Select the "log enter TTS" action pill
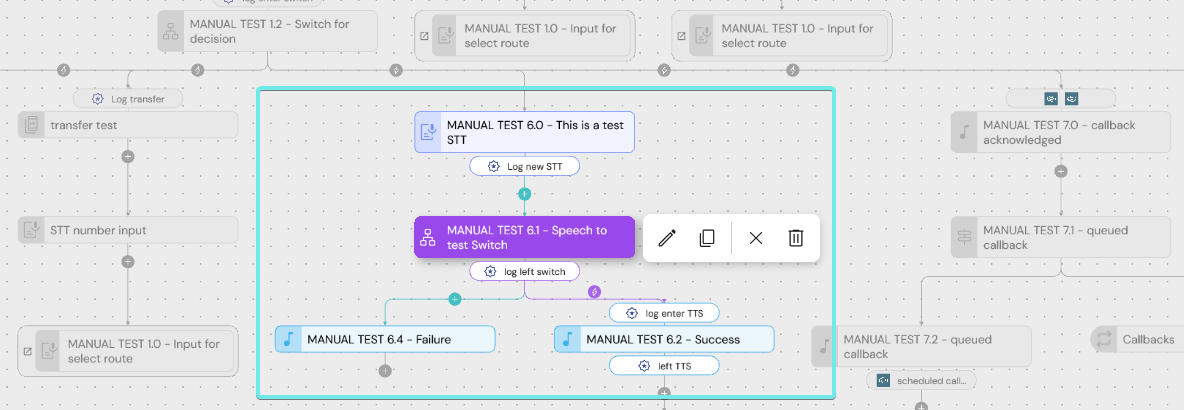 tap(664, 313)
